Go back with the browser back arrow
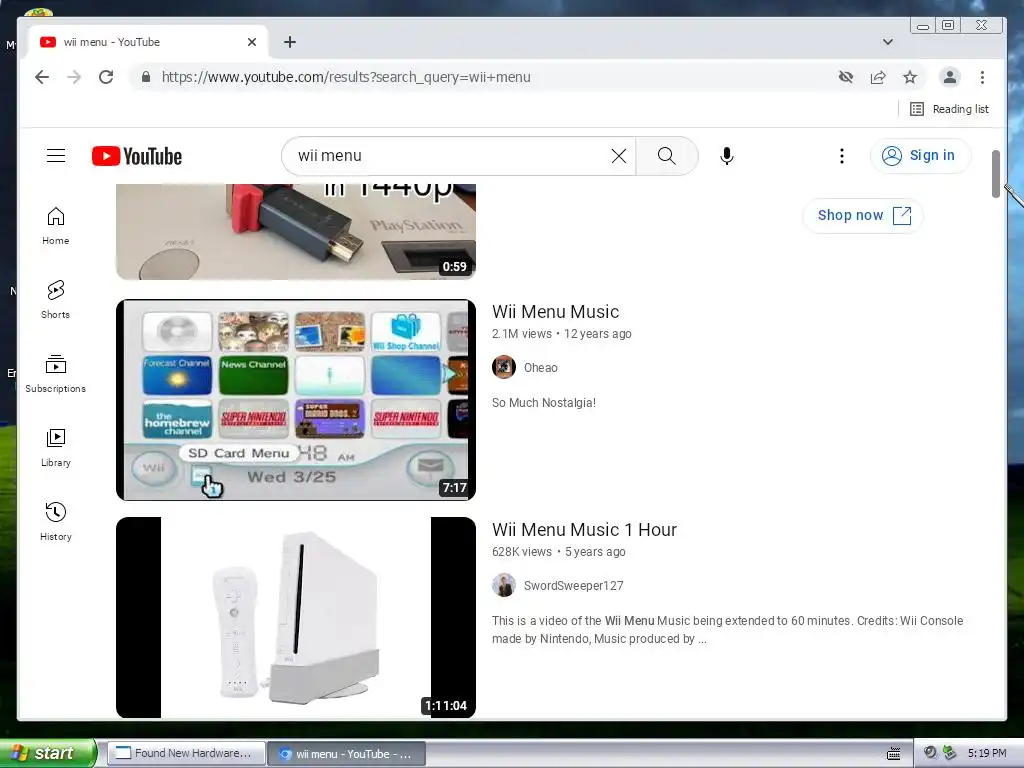 point(42,77)
